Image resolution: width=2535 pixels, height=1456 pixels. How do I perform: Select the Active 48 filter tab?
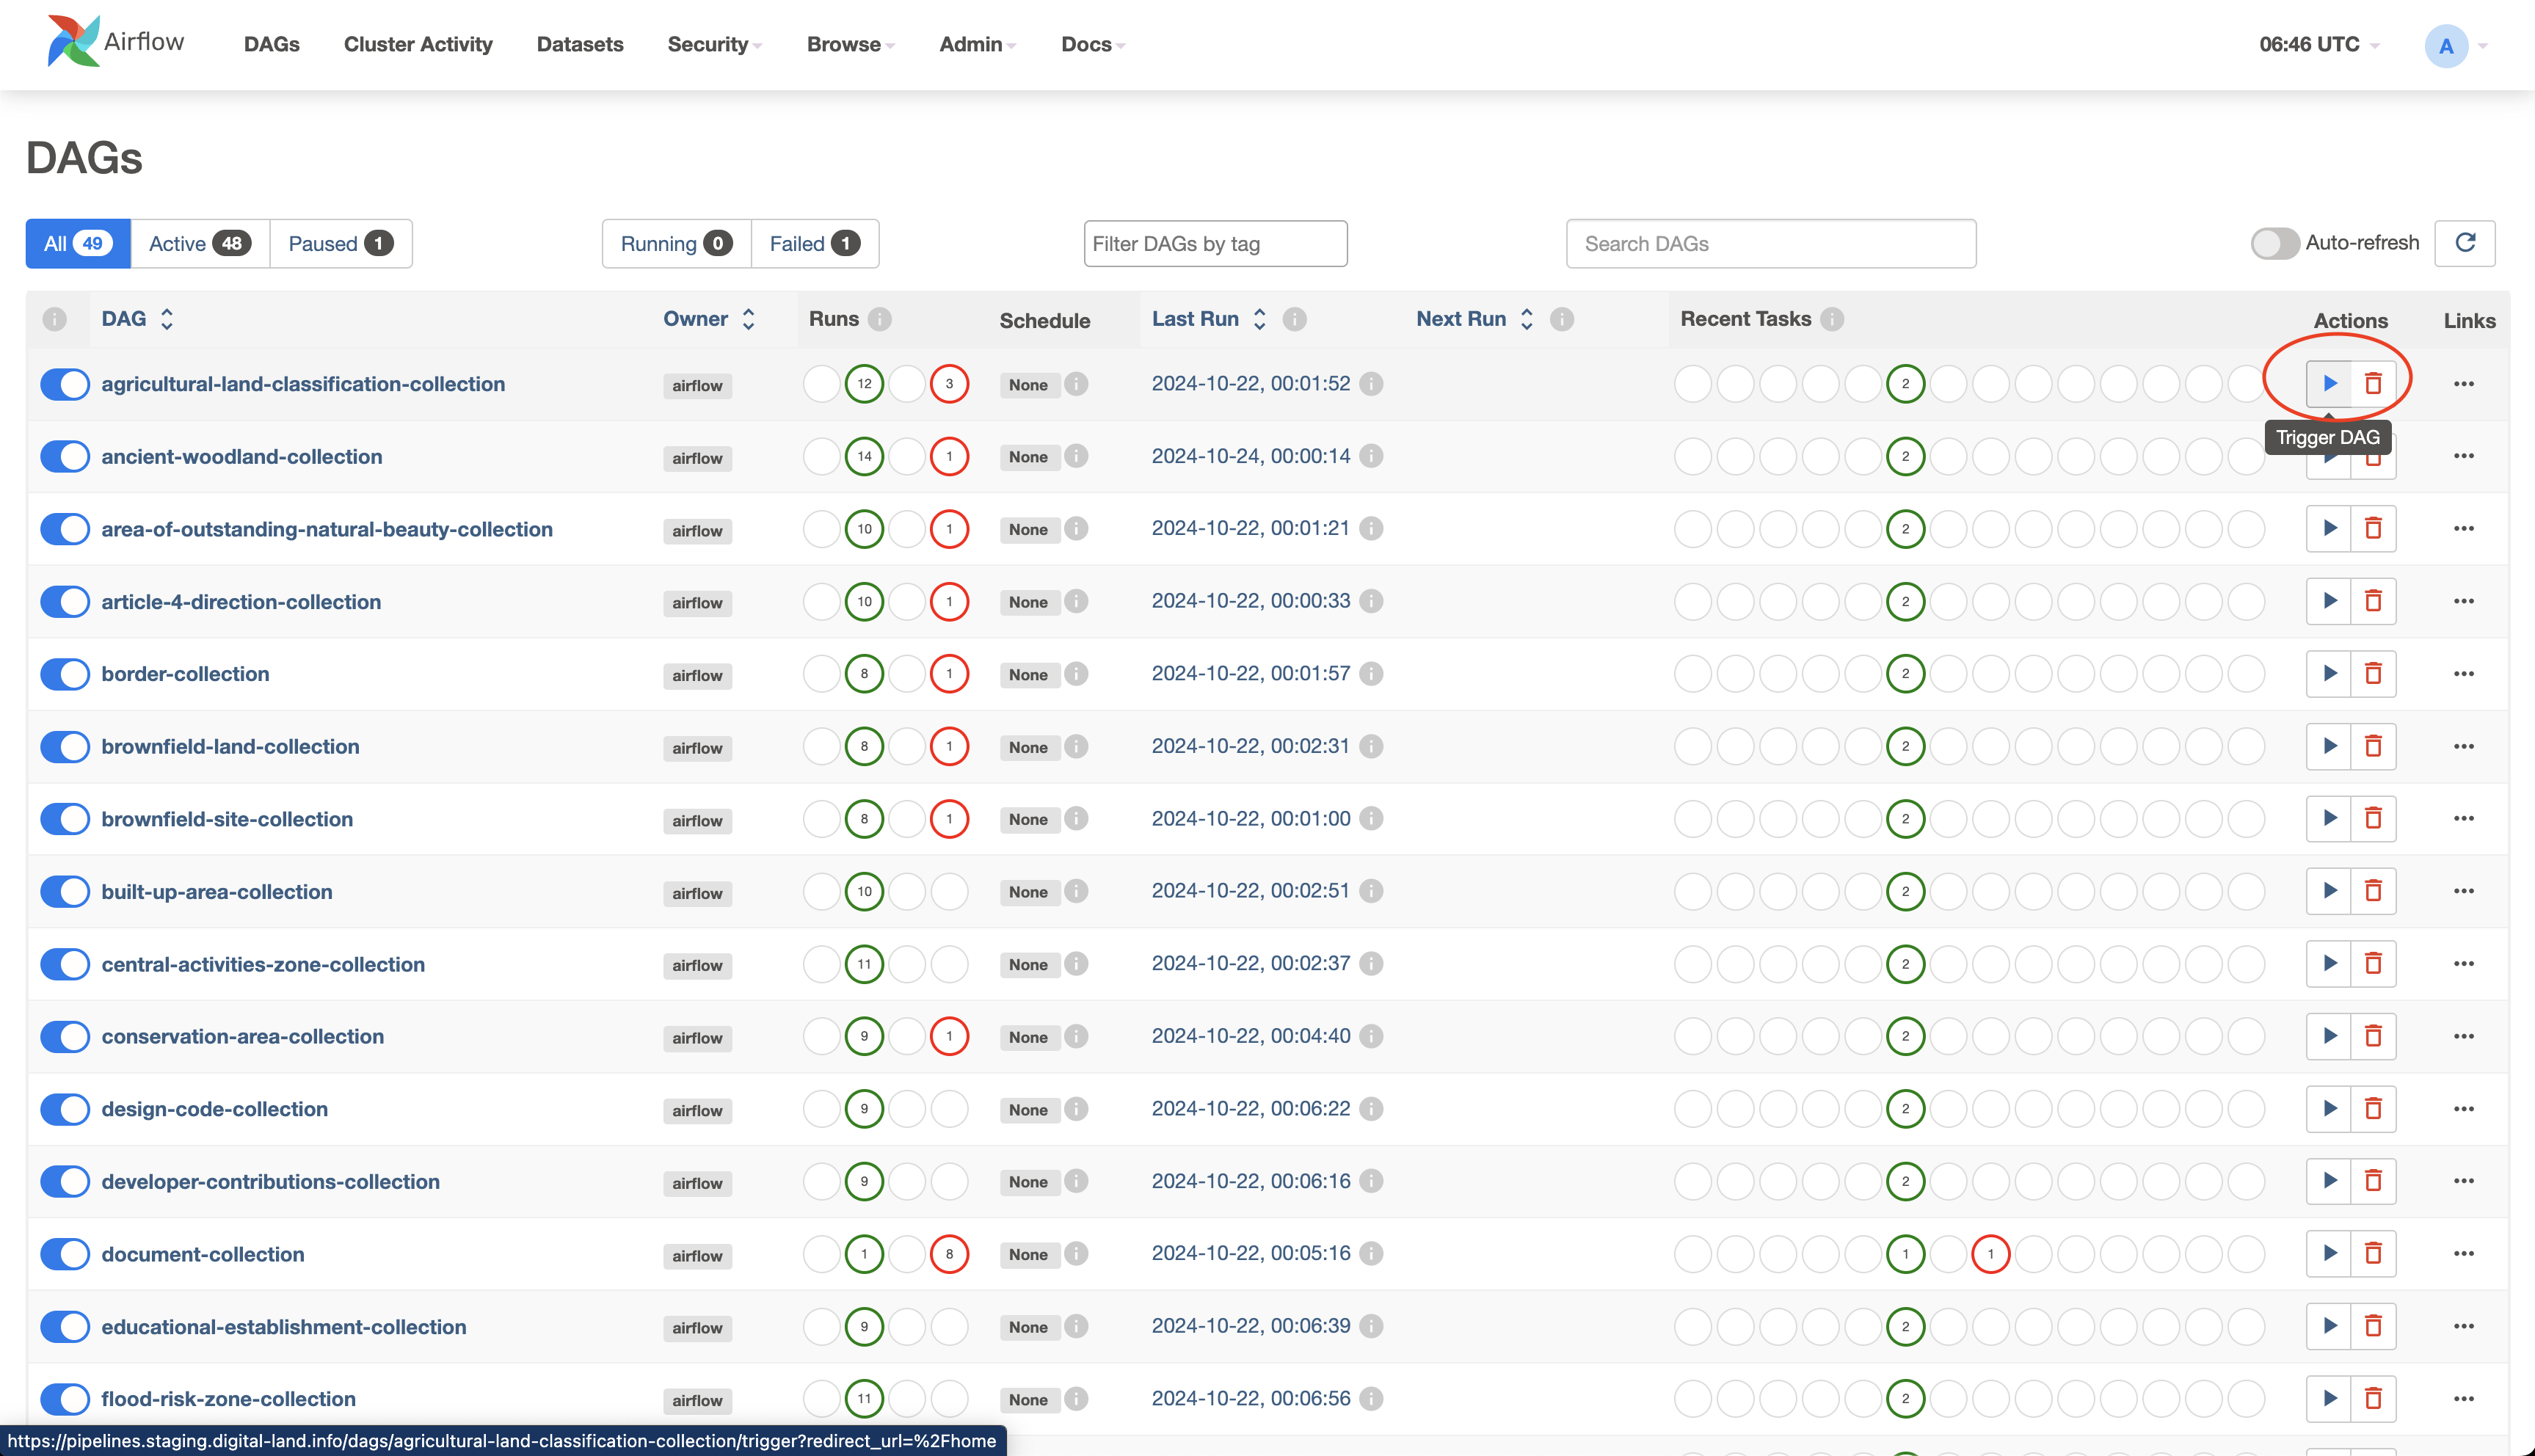pyautogui.click(x=200, y=243)
